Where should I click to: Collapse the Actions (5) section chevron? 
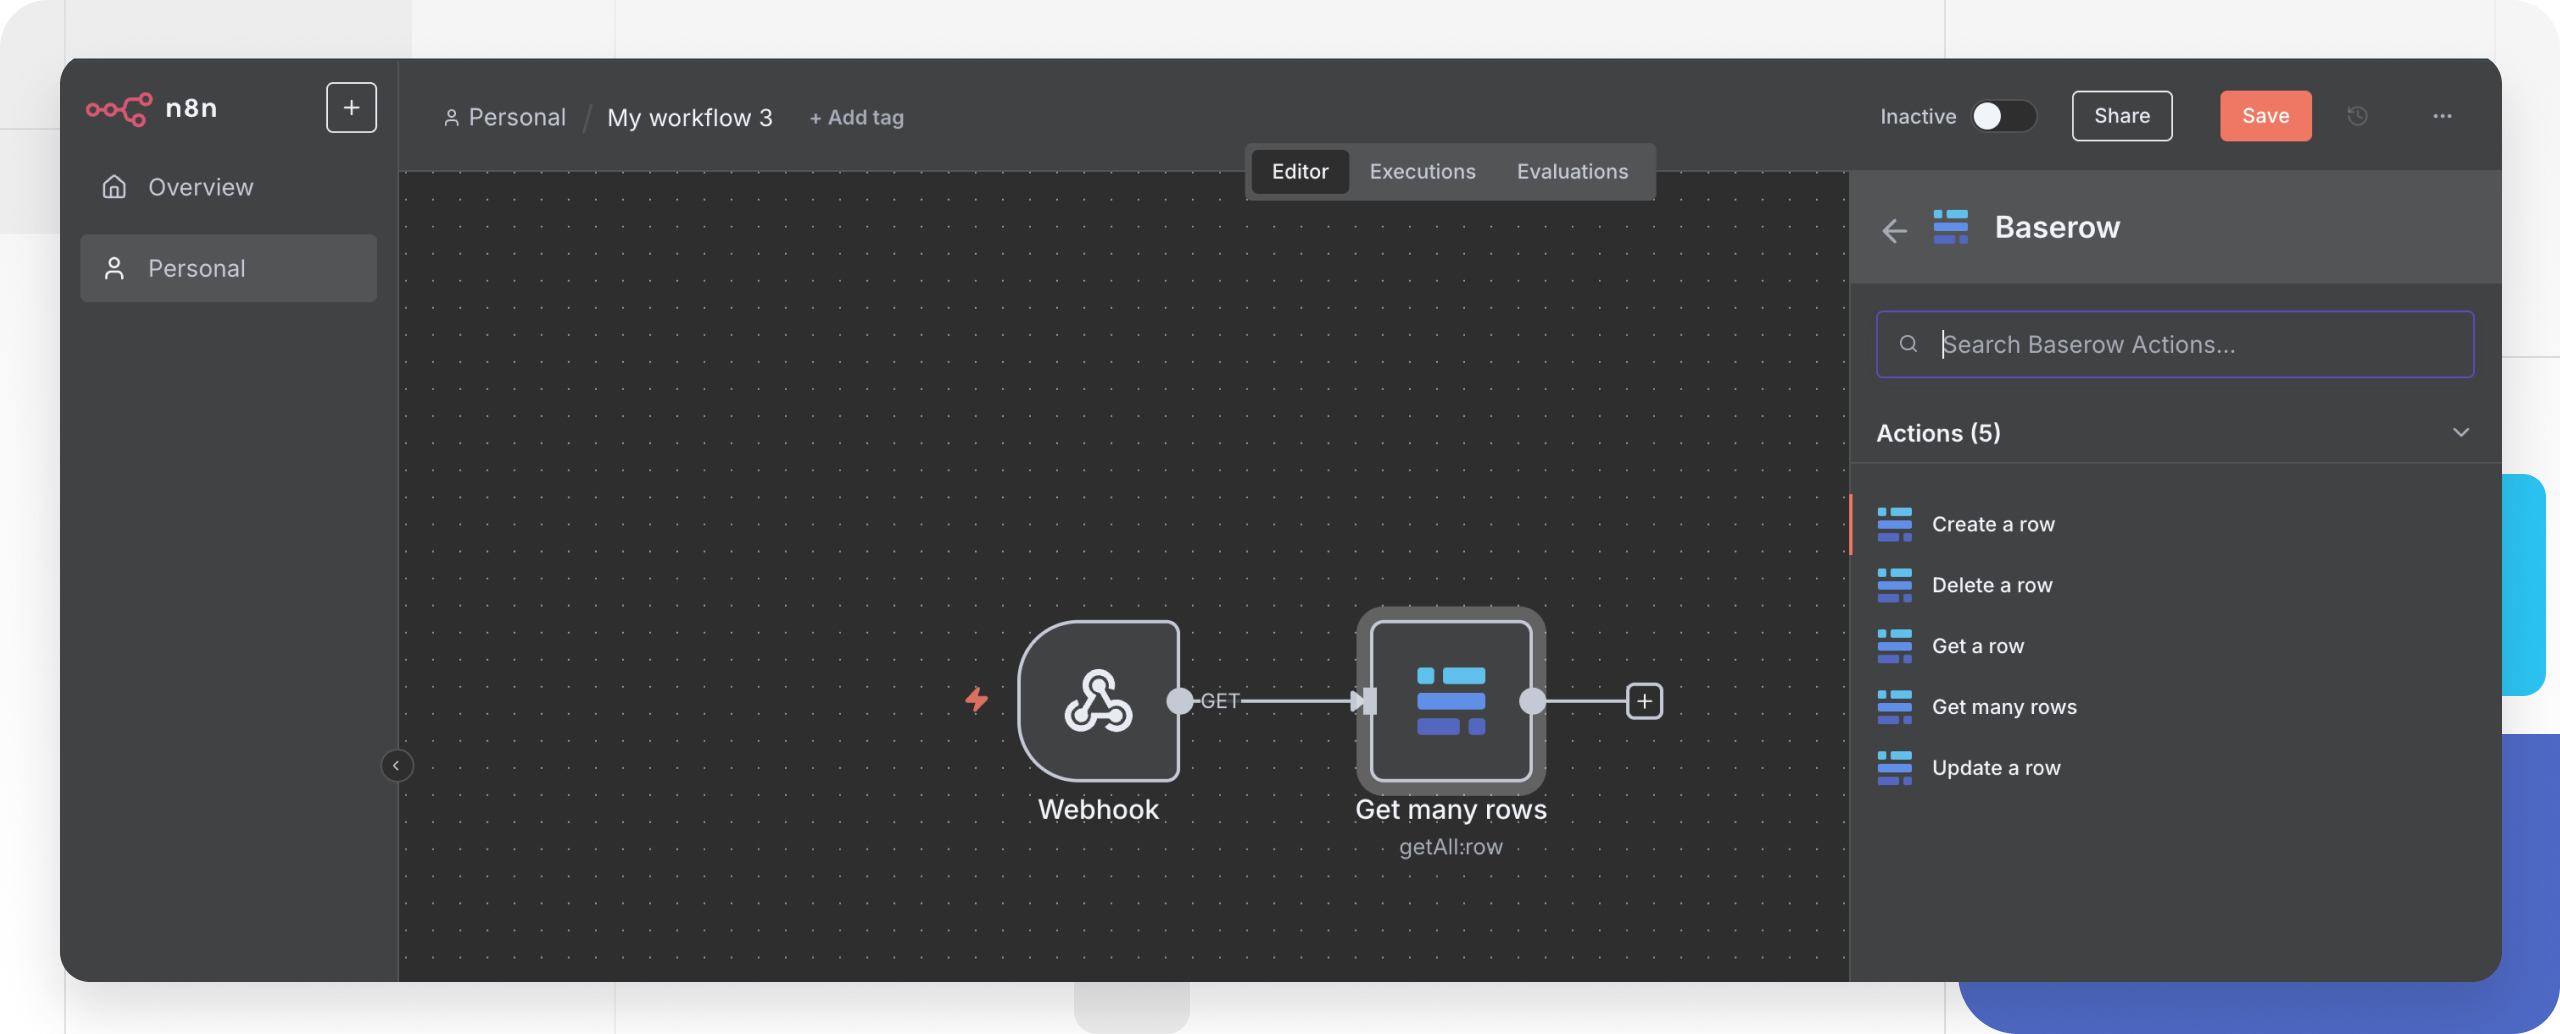2460,432
